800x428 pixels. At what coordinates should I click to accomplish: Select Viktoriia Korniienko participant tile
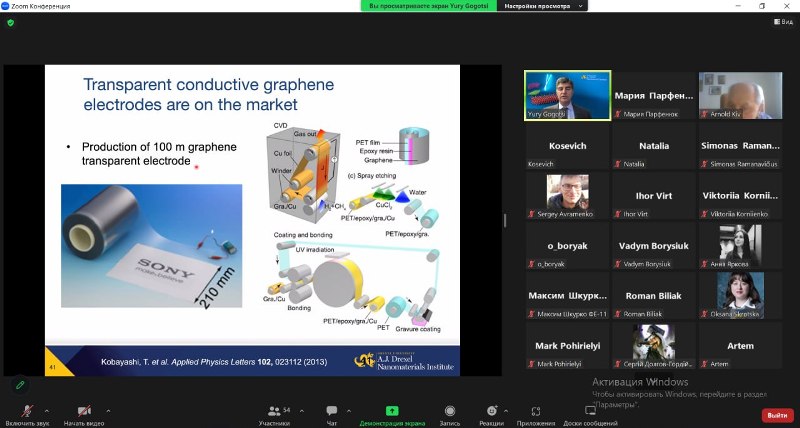point(740,195)
